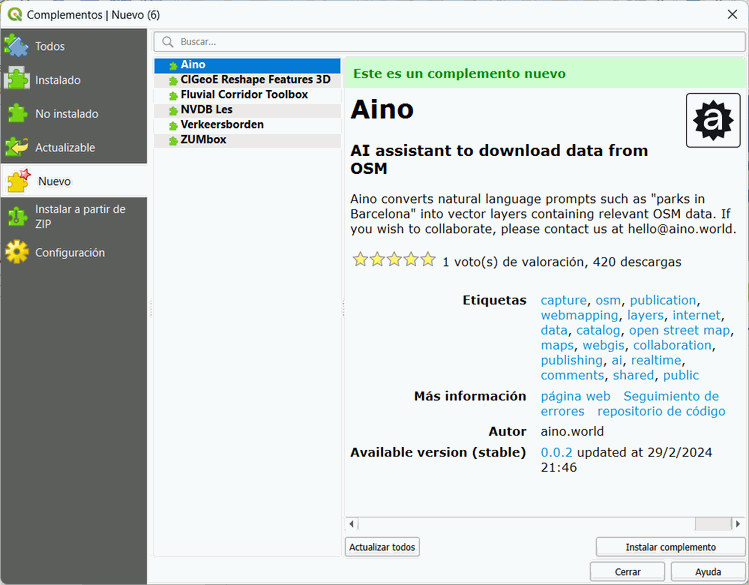Select the ZUMbox plugin
Image resolution: width=749 pixels, height=585 pixels.
point(247,140)
